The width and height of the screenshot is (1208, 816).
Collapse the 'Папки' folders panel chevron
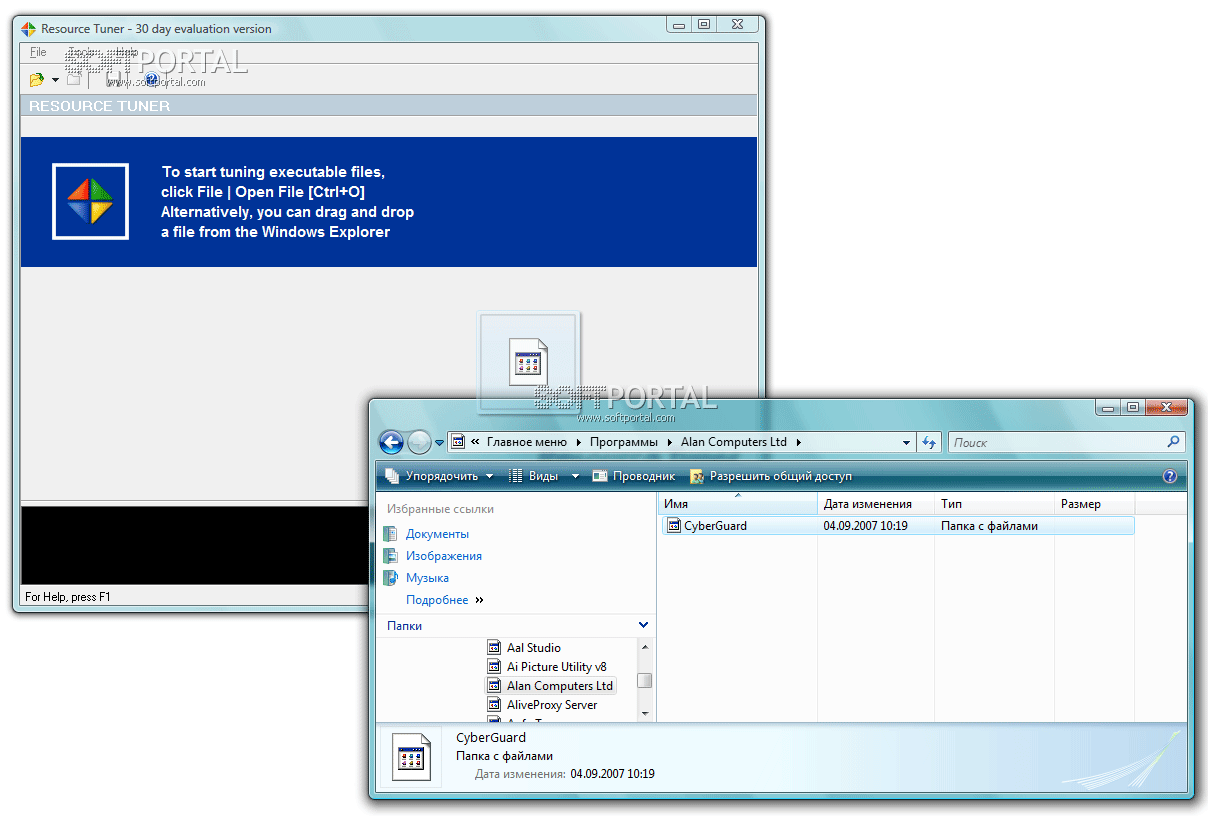pos(643,625)
